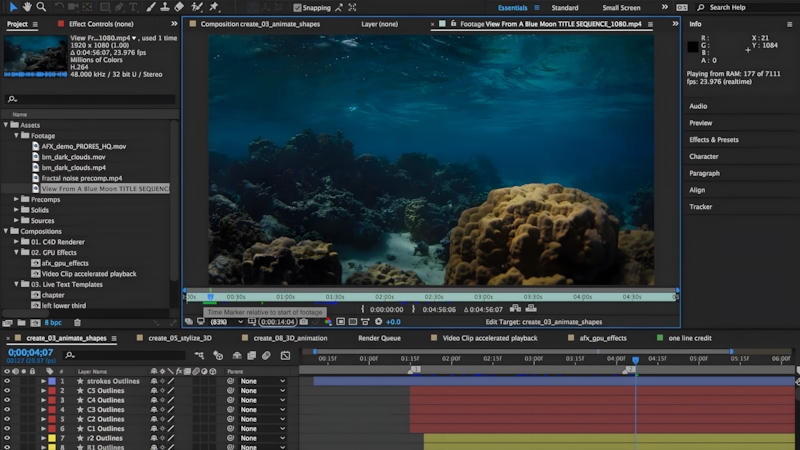The image size is (800, 450).
Task: Open the Render Queue tab
Action: (x=379, y=338)
